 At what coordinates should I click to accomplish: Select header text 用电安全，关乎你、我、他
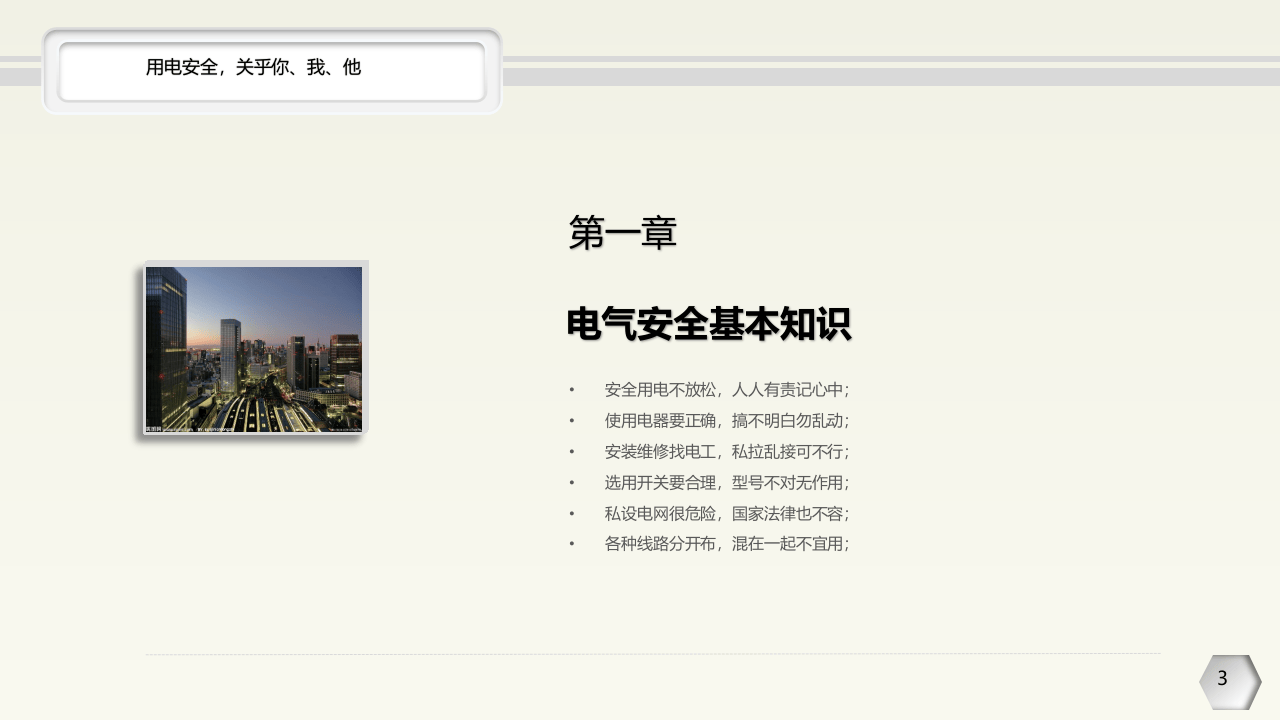tap(253, 68)
